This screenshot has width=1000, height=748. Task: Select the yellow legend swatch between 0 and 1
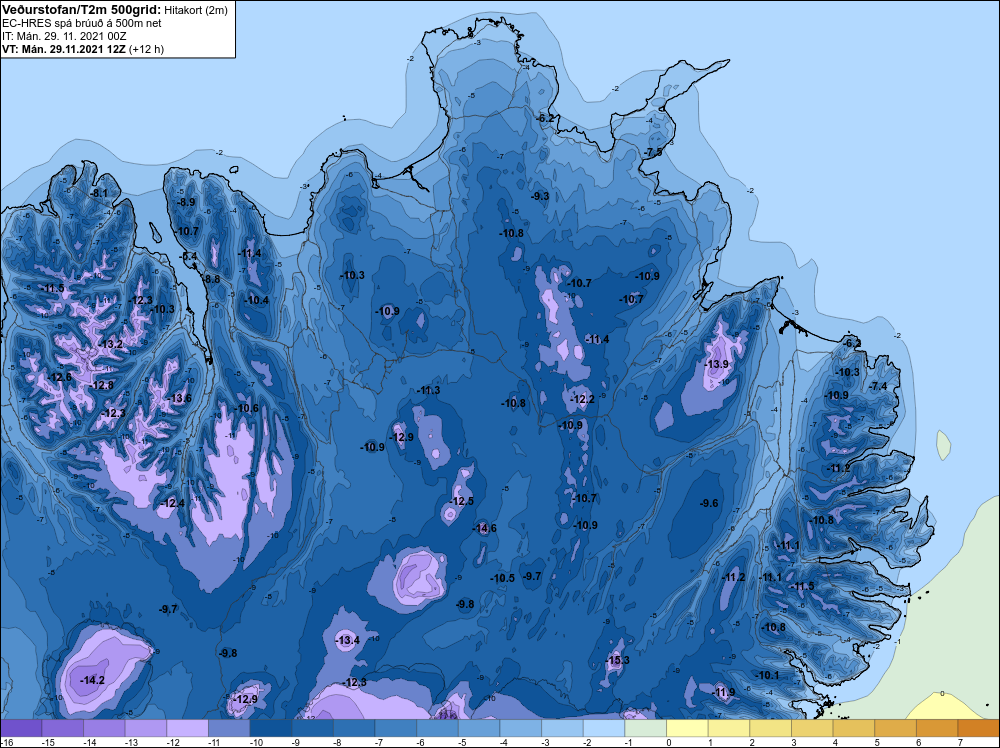tap(688, 728)
